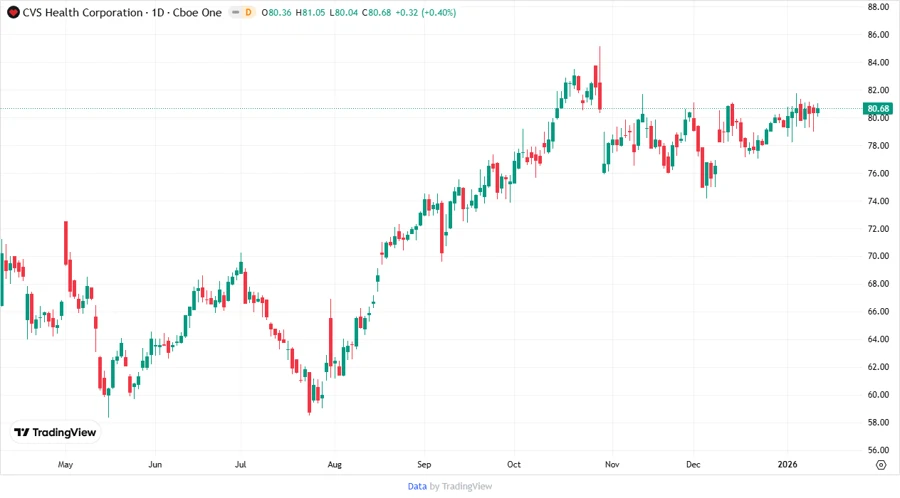Click the Aug label on time axis

point(335,465)
